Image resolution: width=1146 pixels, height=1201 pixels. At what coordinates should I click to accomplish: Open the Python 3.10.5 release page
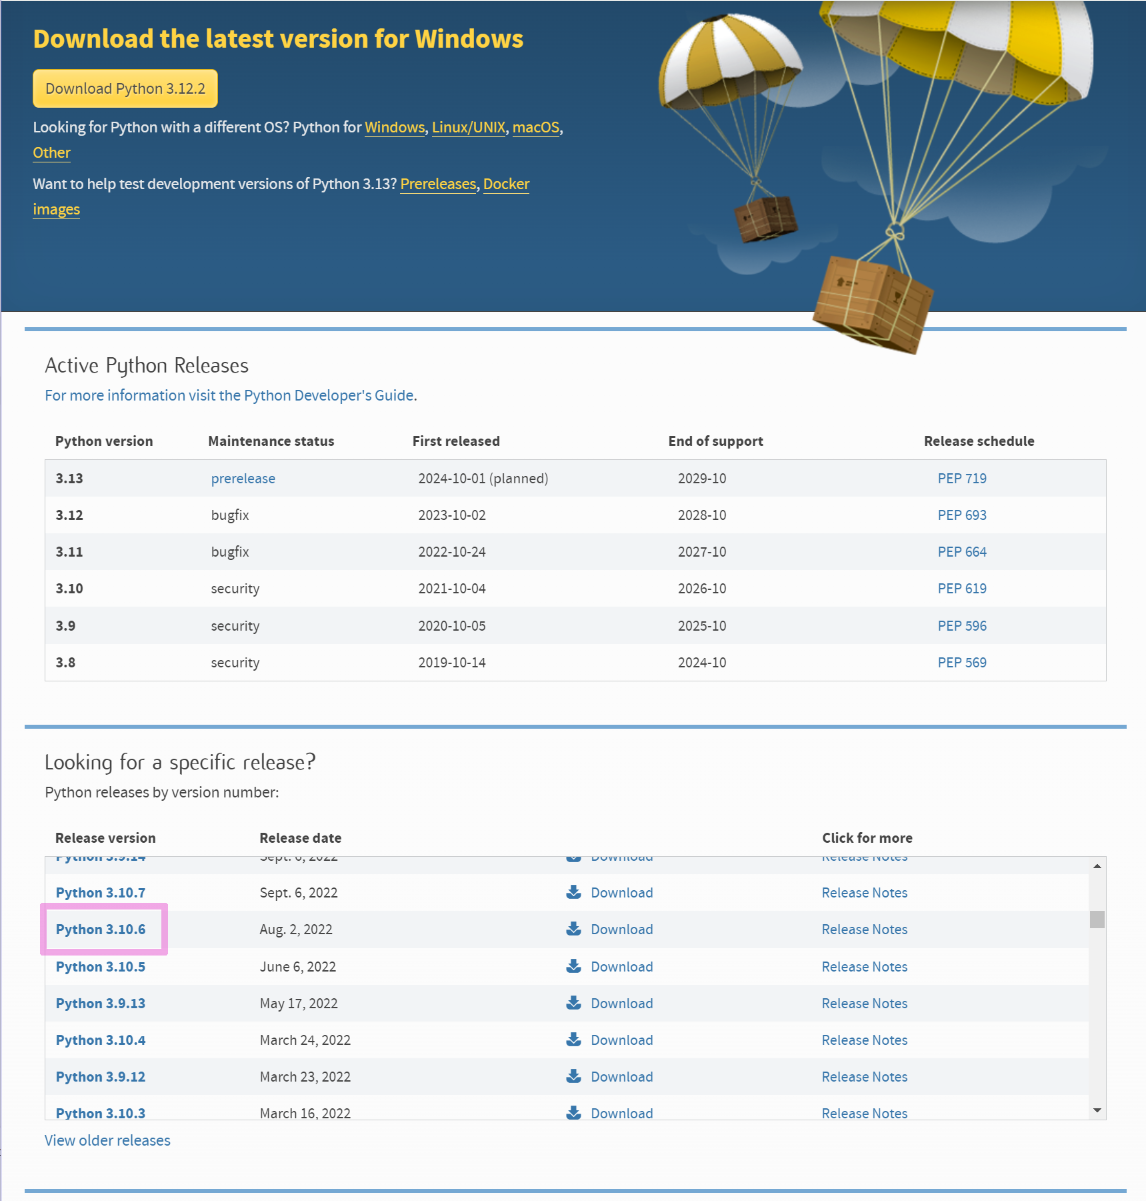pos(101,966)
